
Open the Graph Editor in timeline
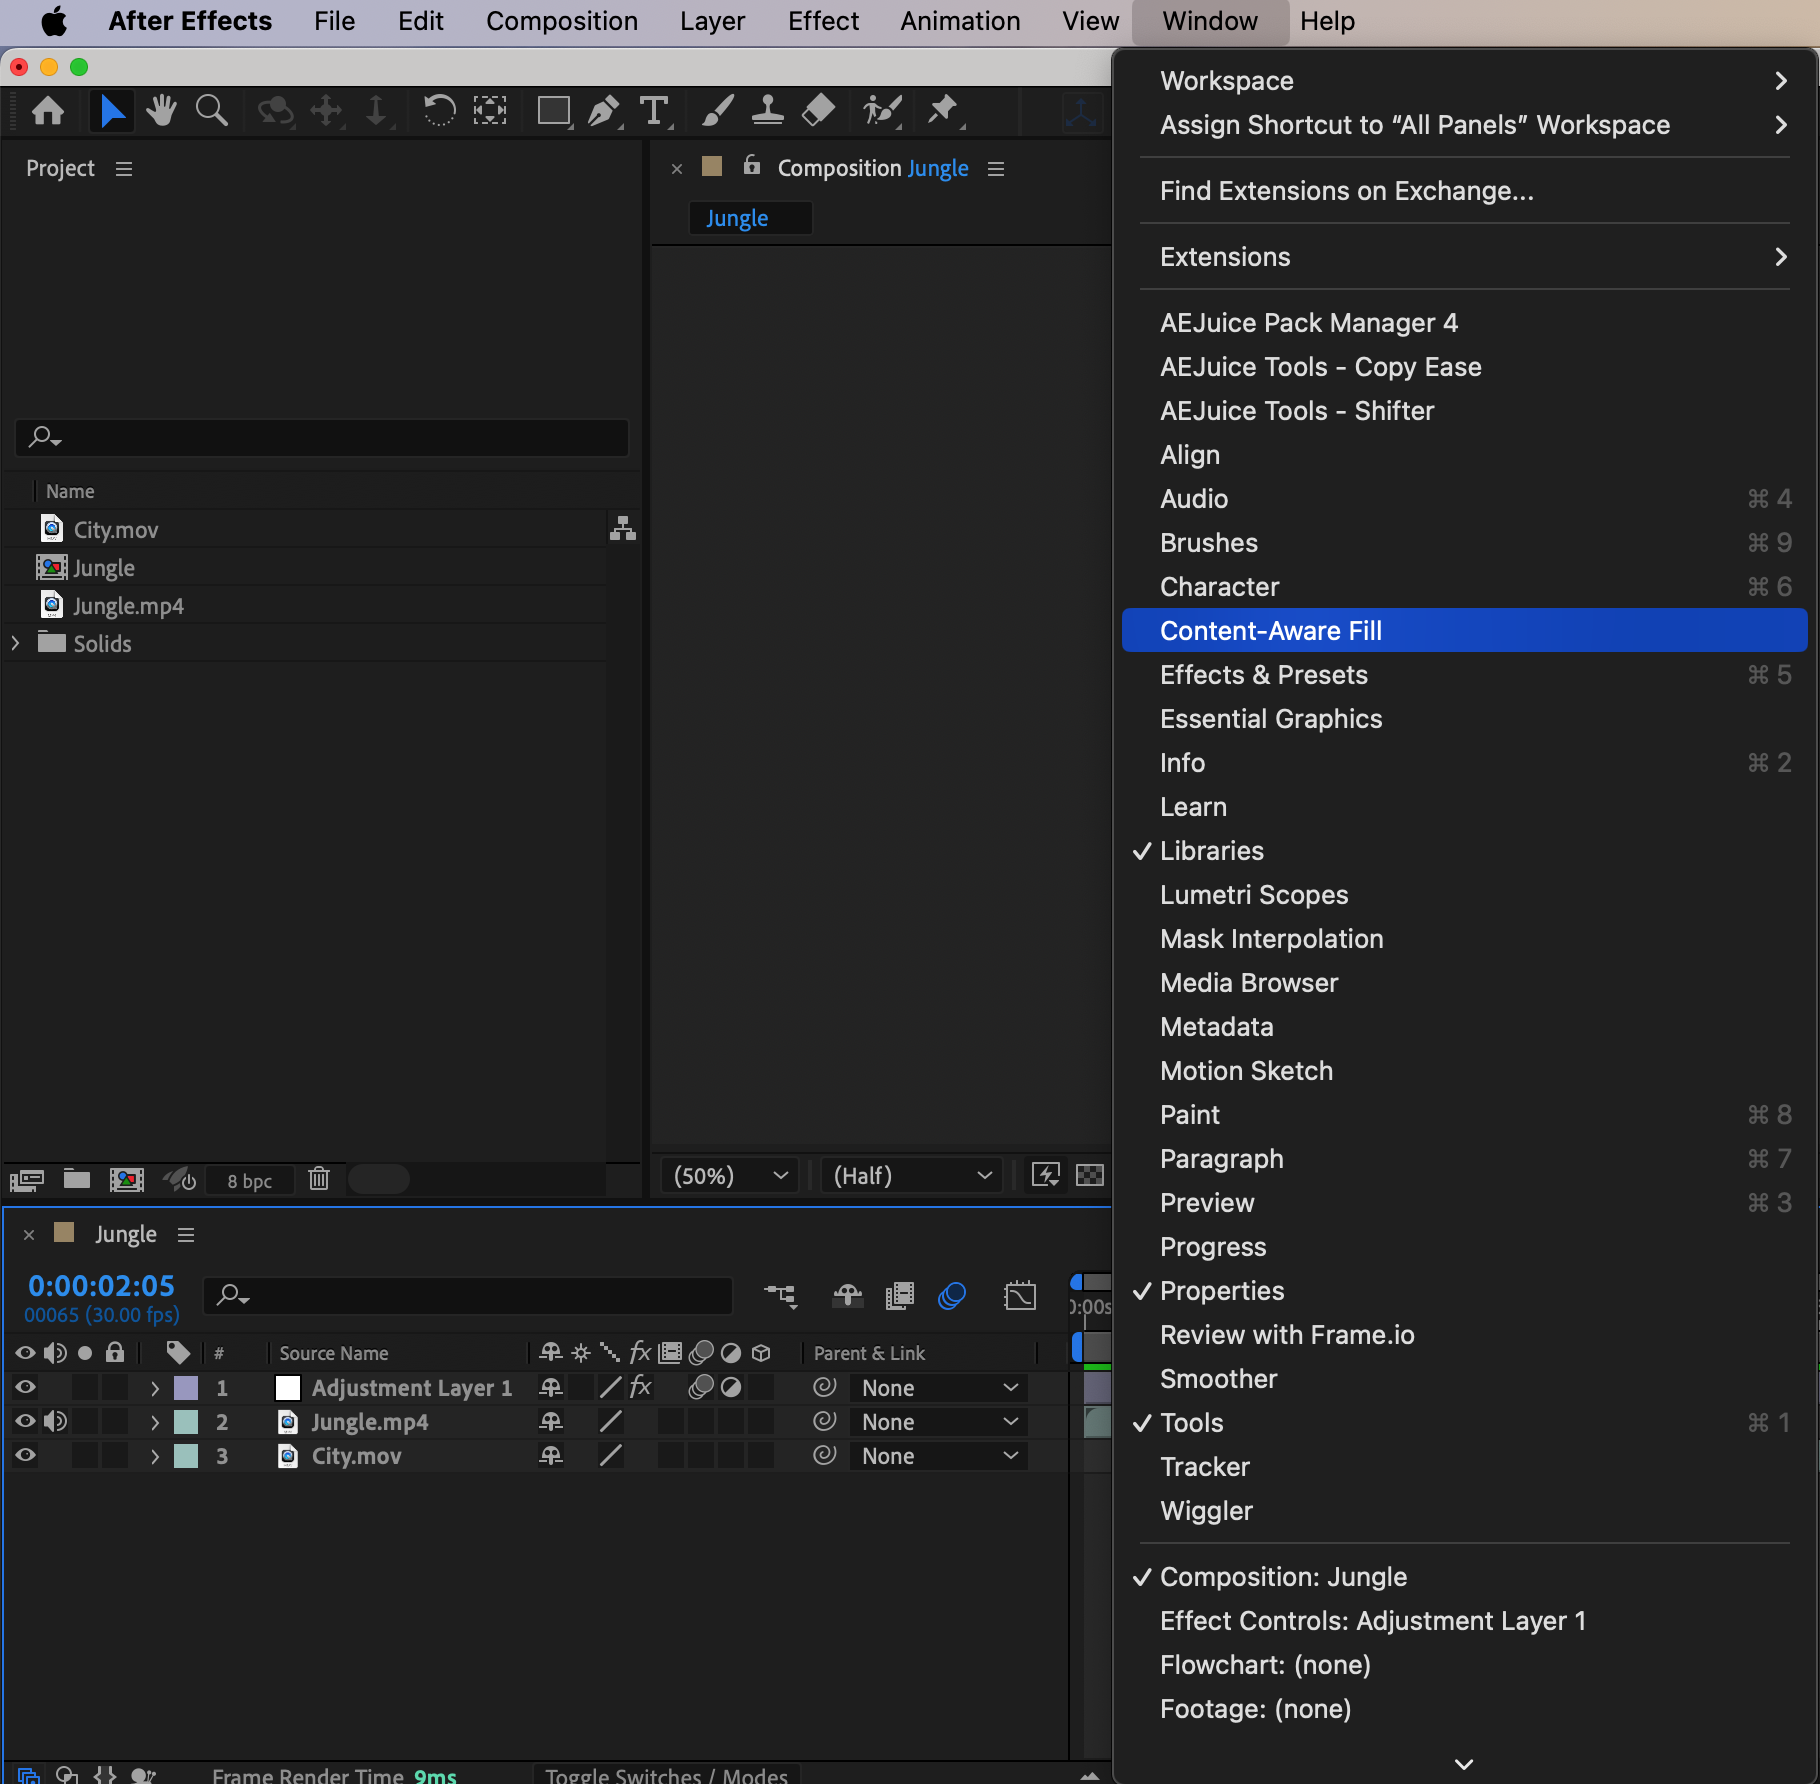coord(1020,1296)
